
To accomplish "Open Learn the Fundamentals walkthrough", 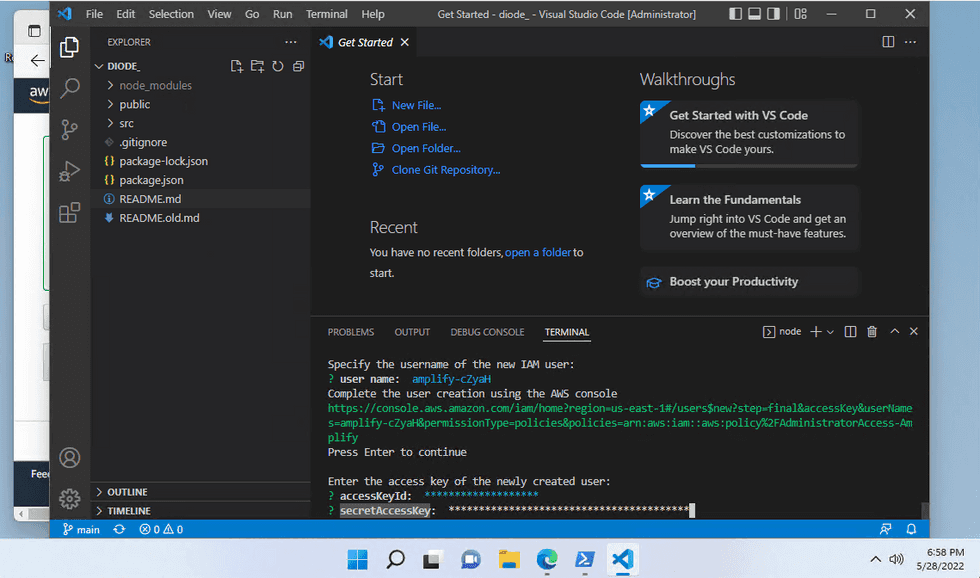I will (749, 217).
